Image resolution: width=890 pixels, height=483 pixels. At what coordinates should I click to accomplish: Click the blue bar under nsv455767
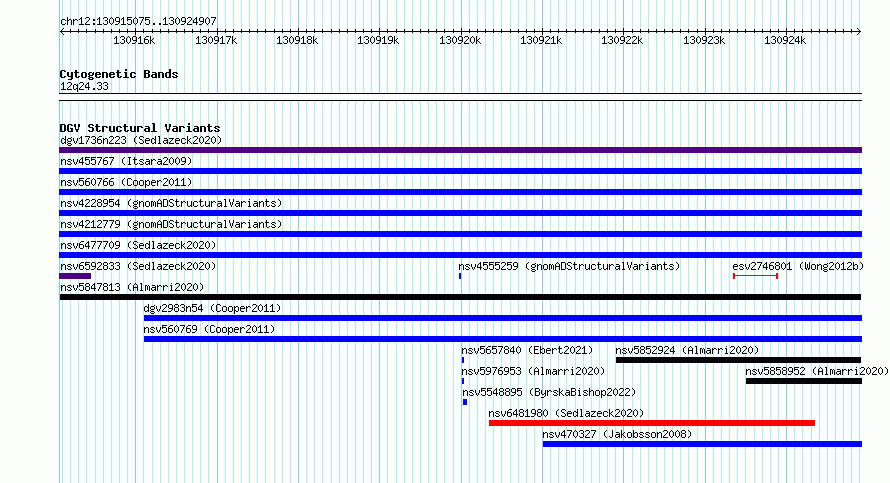click(460, 171)
